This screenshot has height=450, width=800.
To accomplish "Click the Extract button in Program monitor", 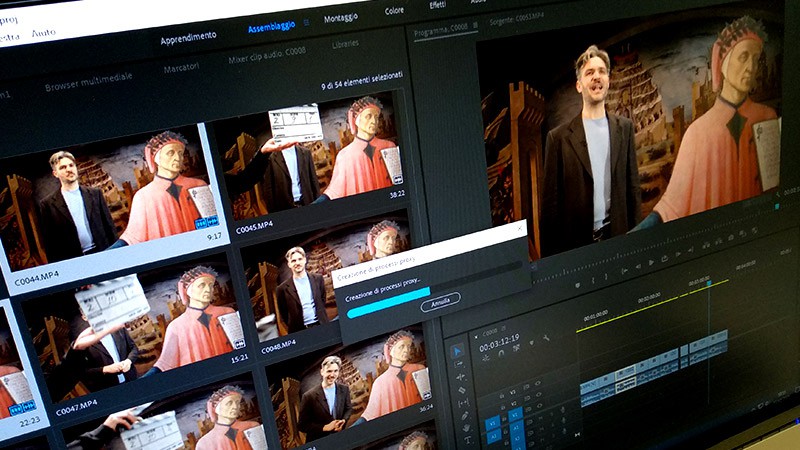I will click(719, 242).
